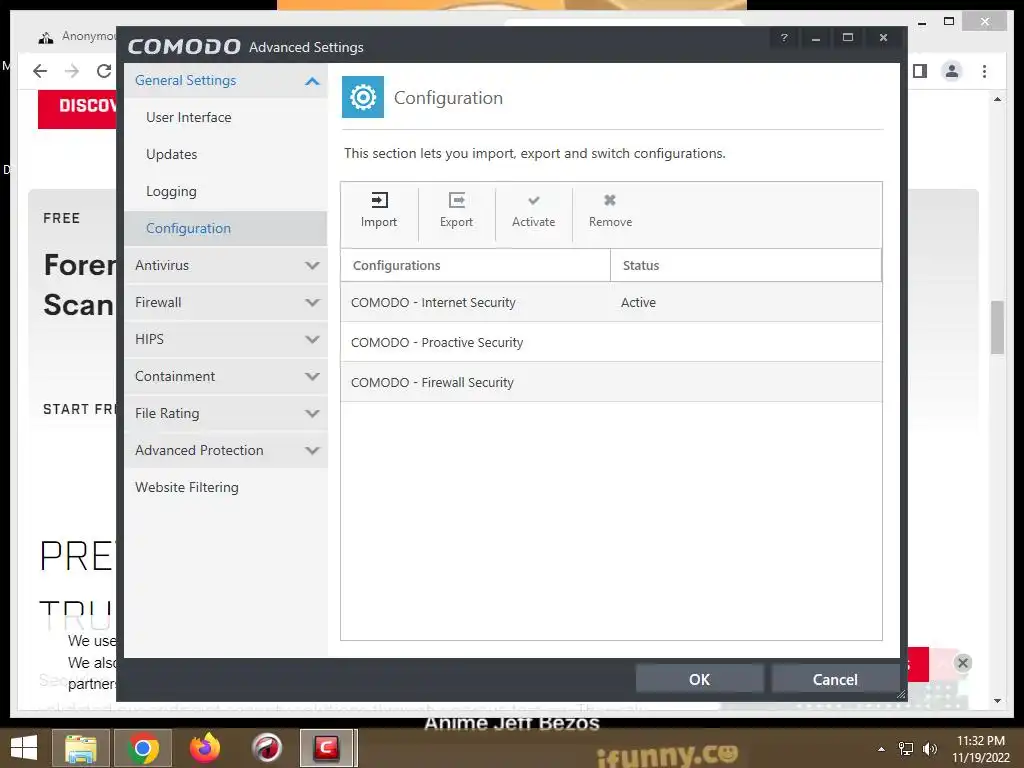Image resolution: width=1024 pixels, height=768 pixels.
Task: Open help in COMODO Advanced Settings
Action: click(784, 38)
